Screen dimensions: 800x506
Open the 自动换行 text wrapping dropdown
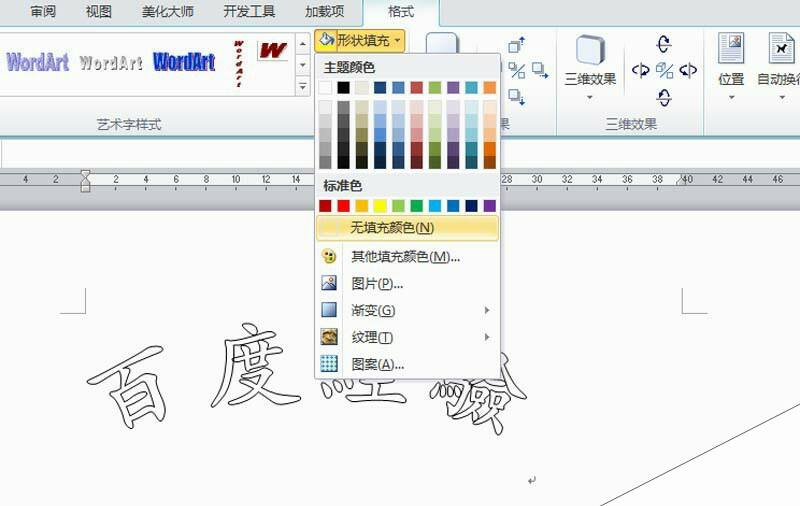[778, 66]
